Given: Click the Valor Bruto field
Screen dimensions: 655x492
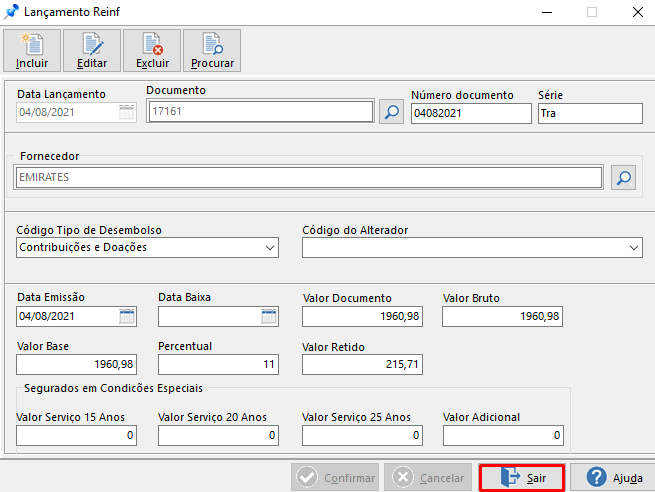Looking at the screenshot, I should (502, 316).
